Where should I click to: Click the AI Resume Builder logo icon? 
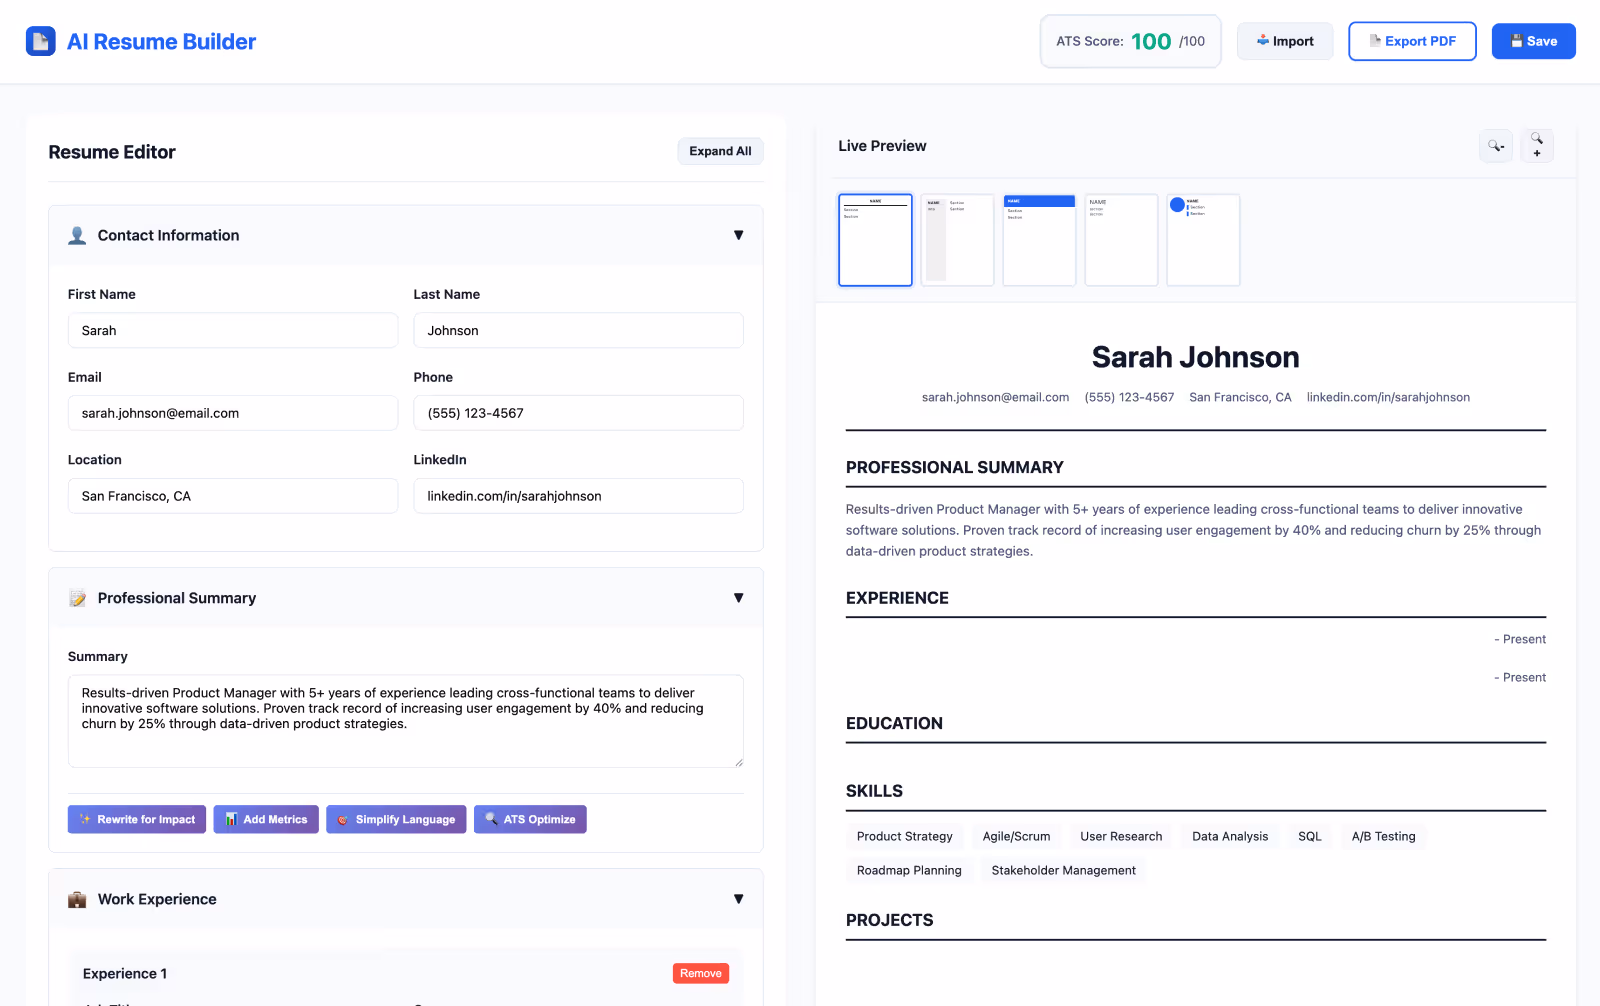click(x=40, y=41)
